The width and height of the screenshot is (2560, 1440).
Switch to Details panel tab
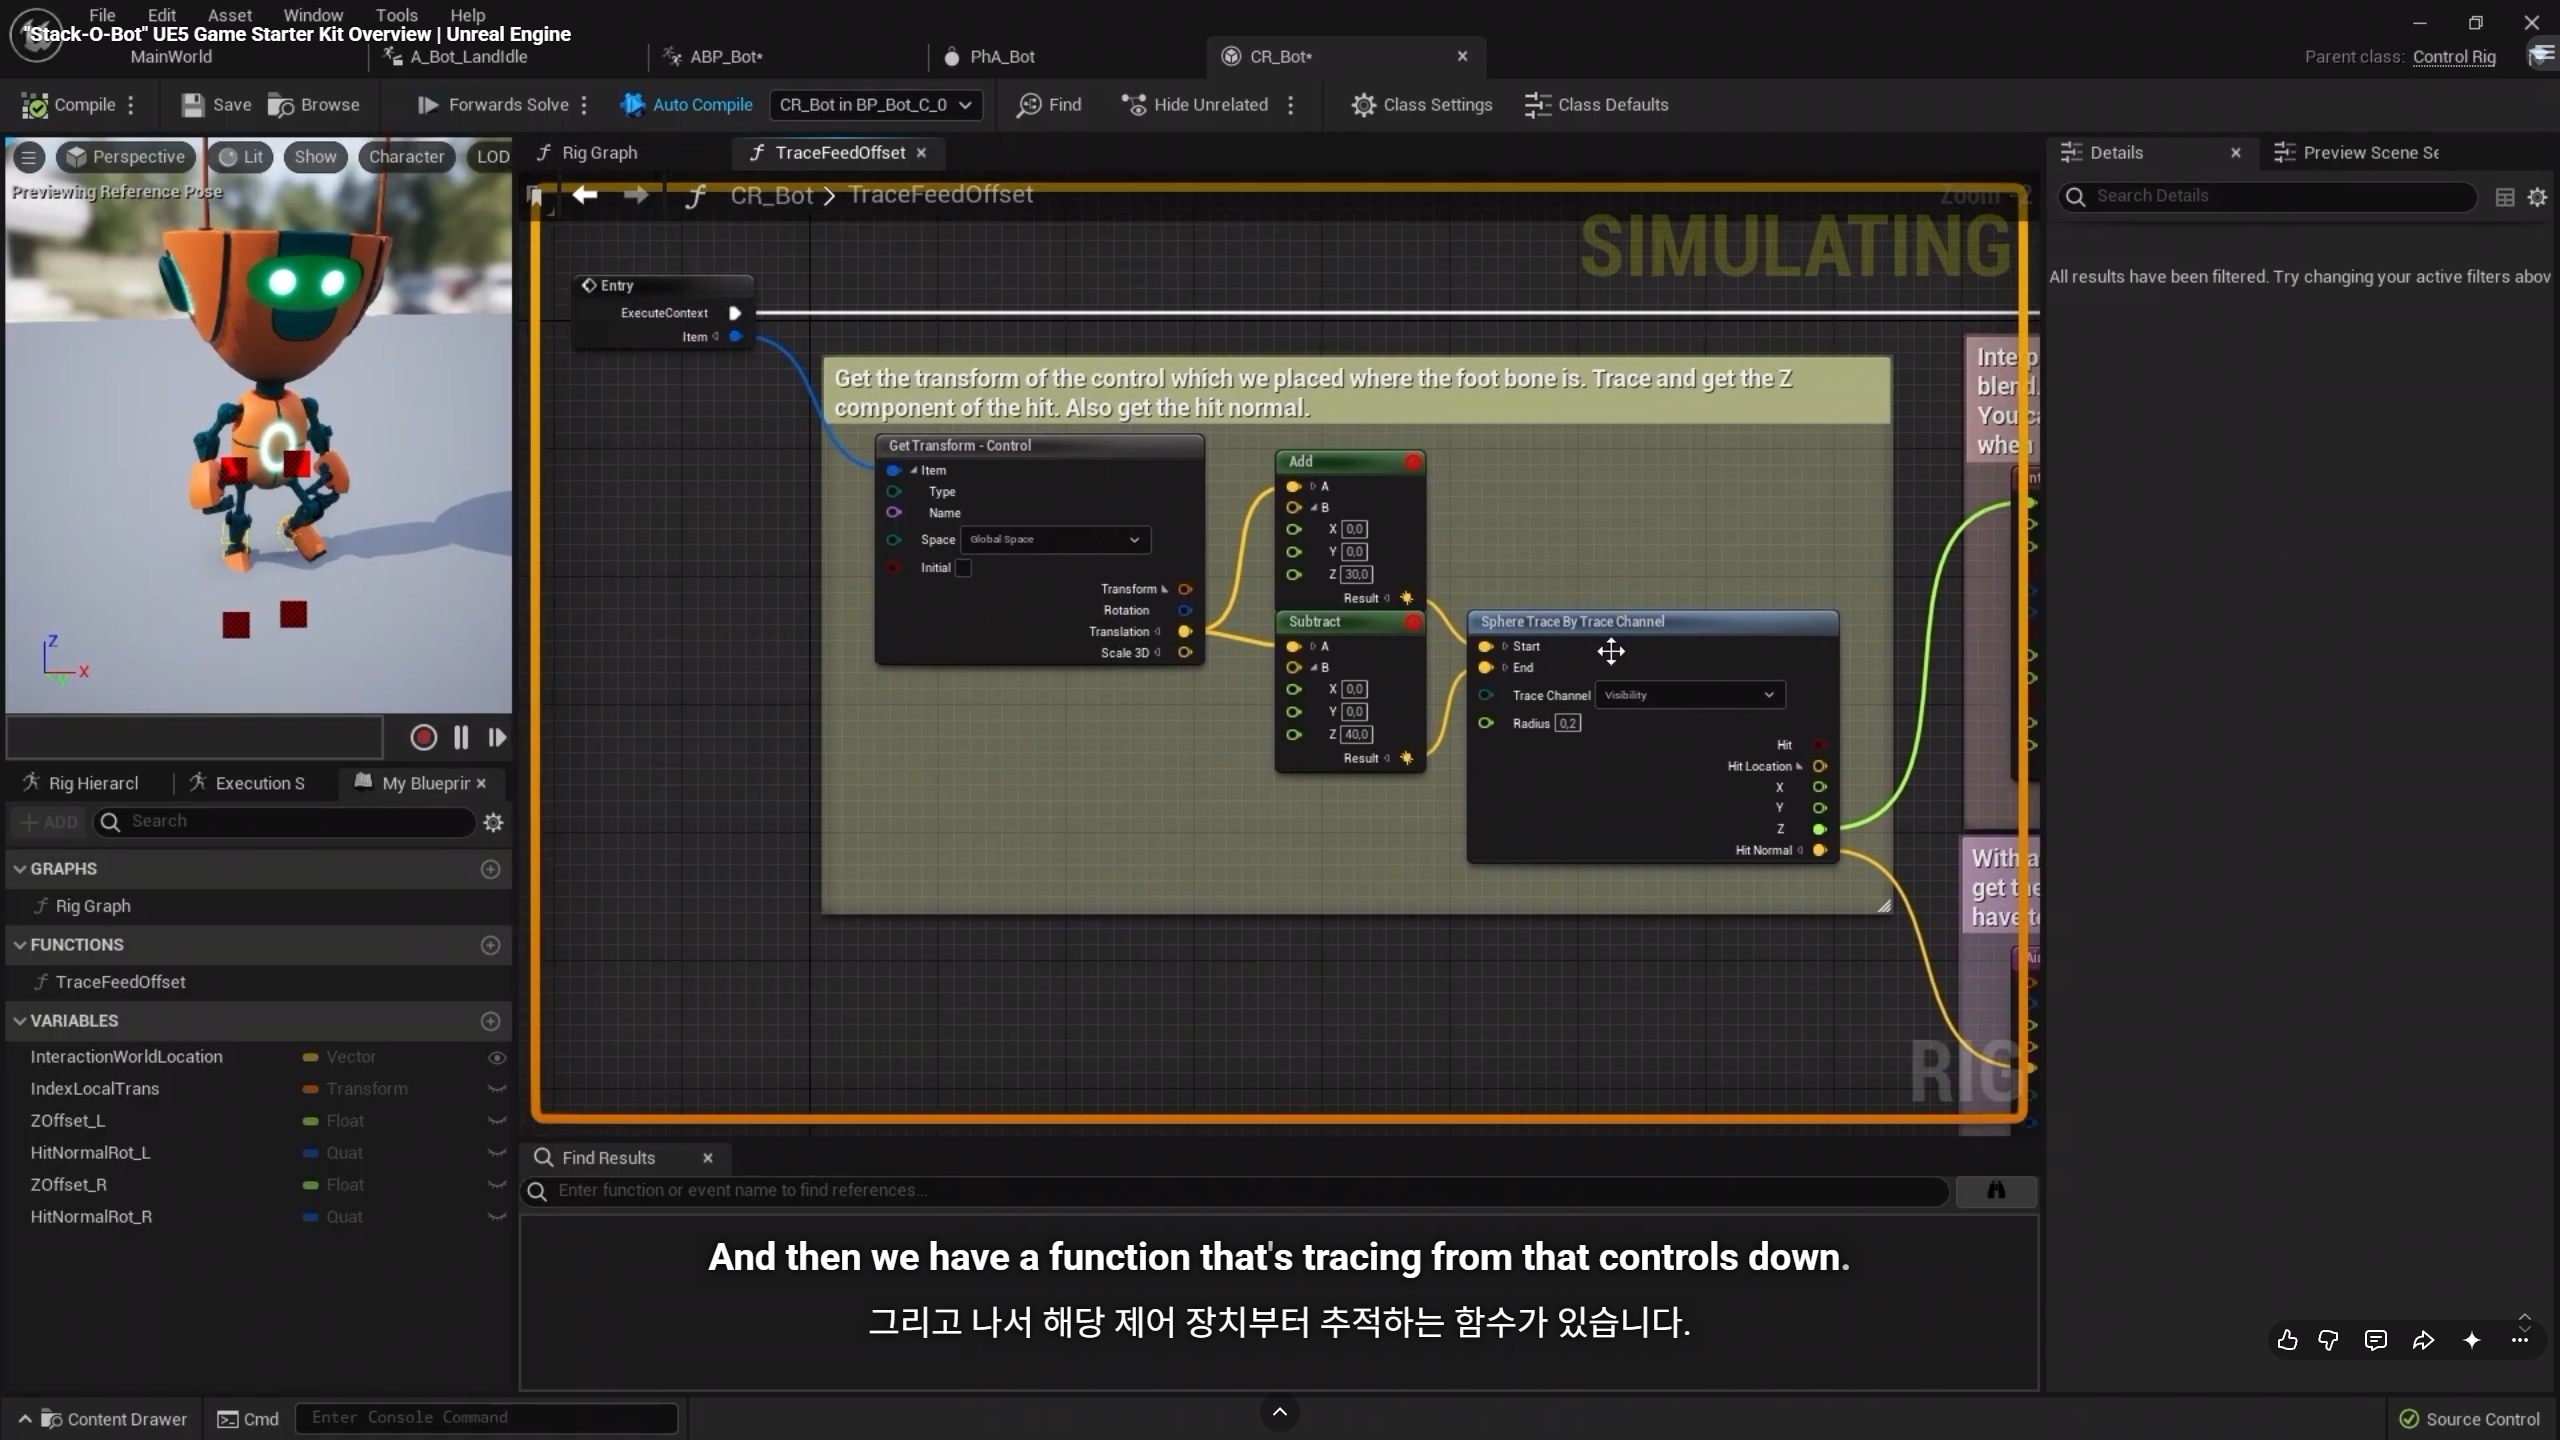click(x=2116, y=153)
